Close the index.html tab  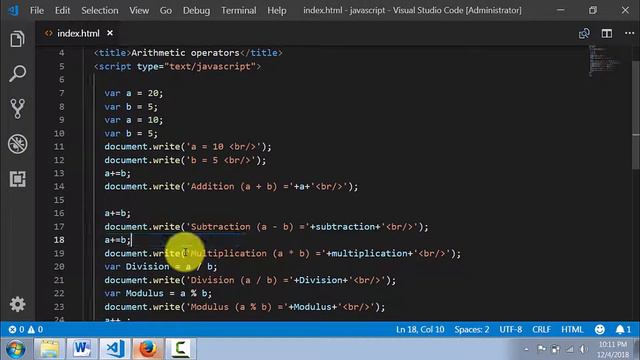point(110,33)
